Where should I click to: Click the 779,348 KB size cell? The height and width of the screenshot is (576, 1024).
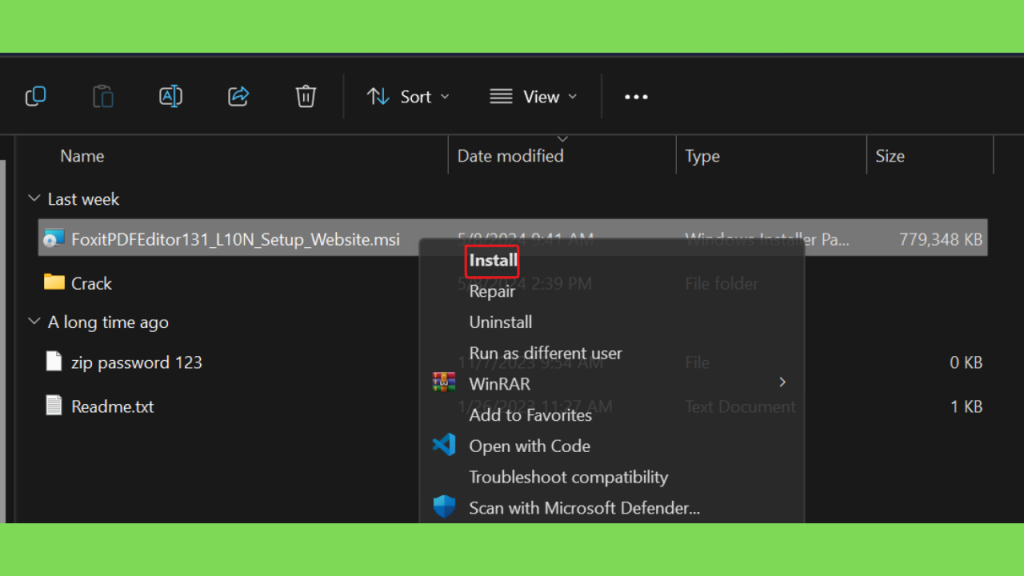[940, 240]
